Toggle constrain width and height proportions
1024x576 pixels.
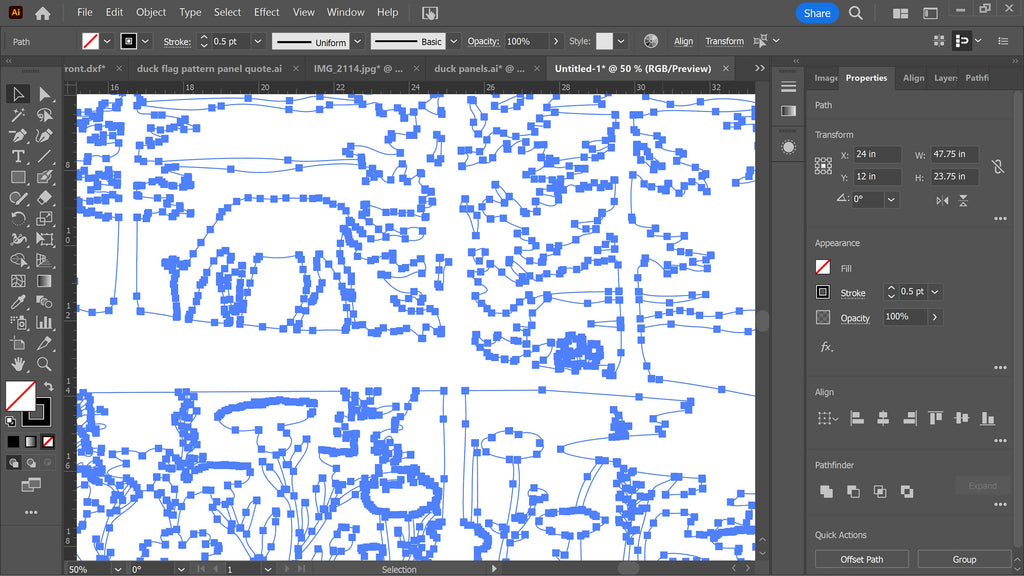point(997,166)
